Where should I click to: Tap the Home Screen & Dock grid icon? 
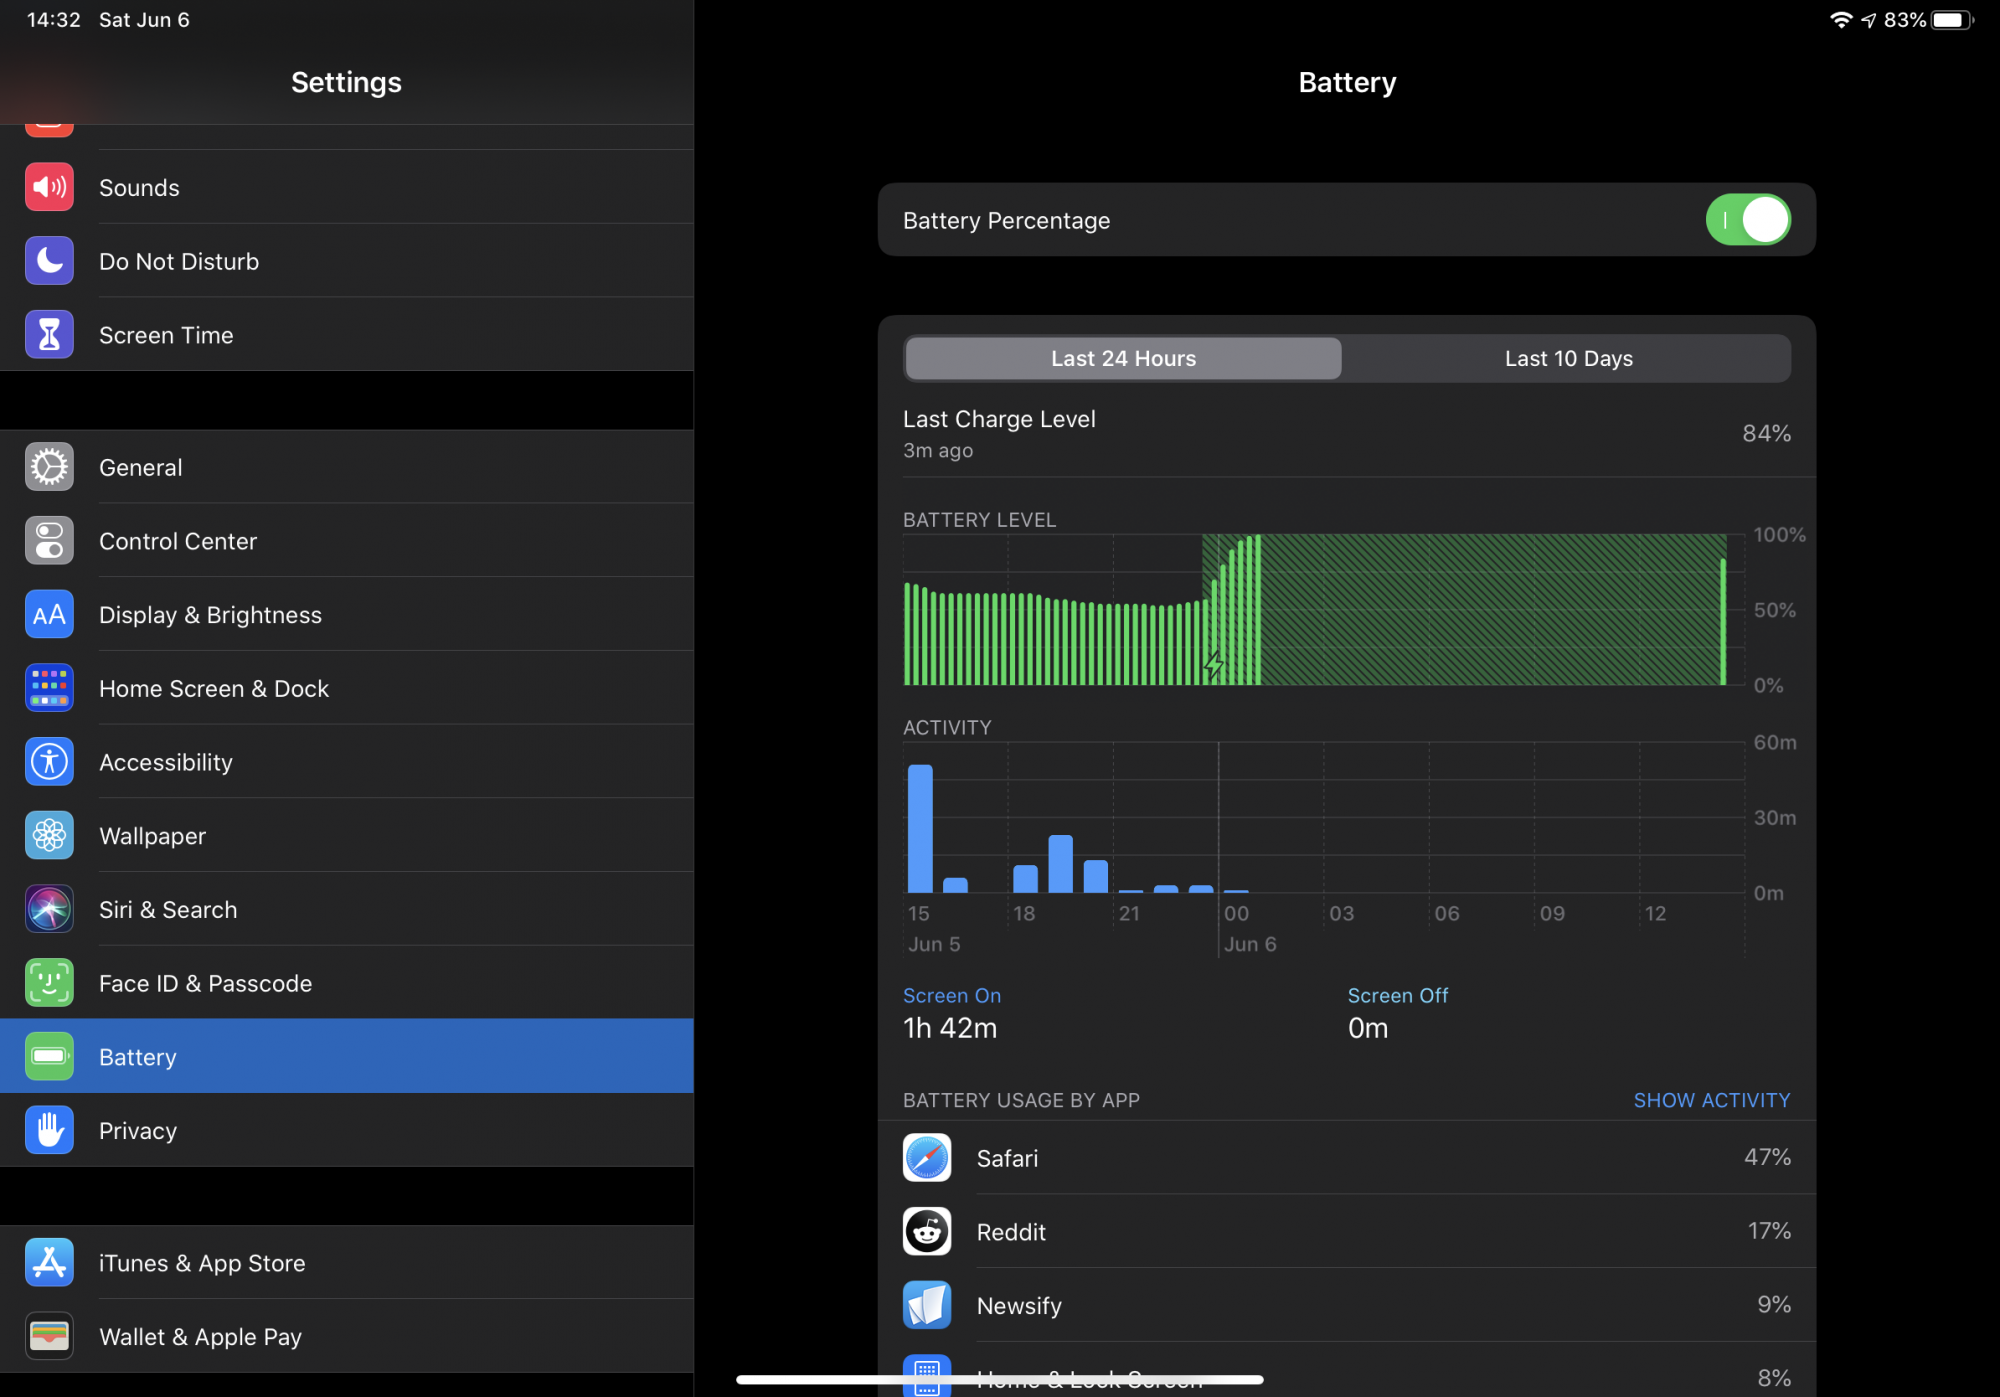[x=49, y=689]
